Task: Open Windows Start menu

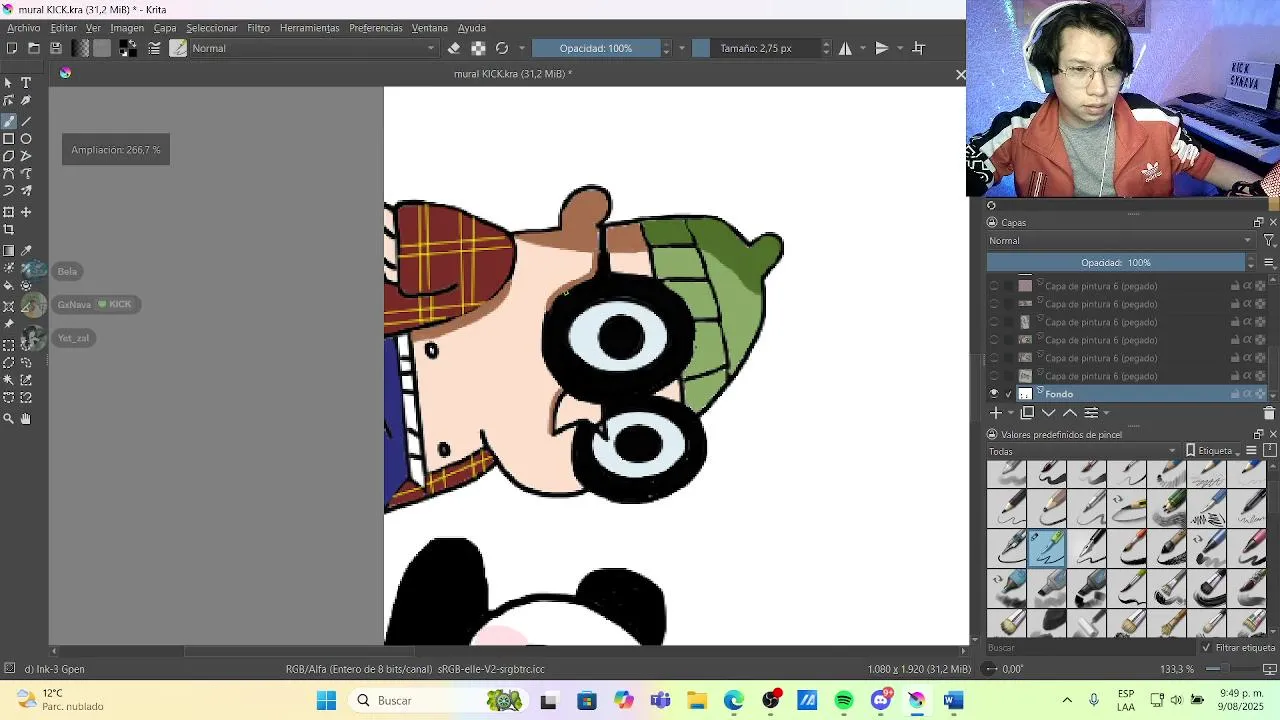Action: (327, 701)
